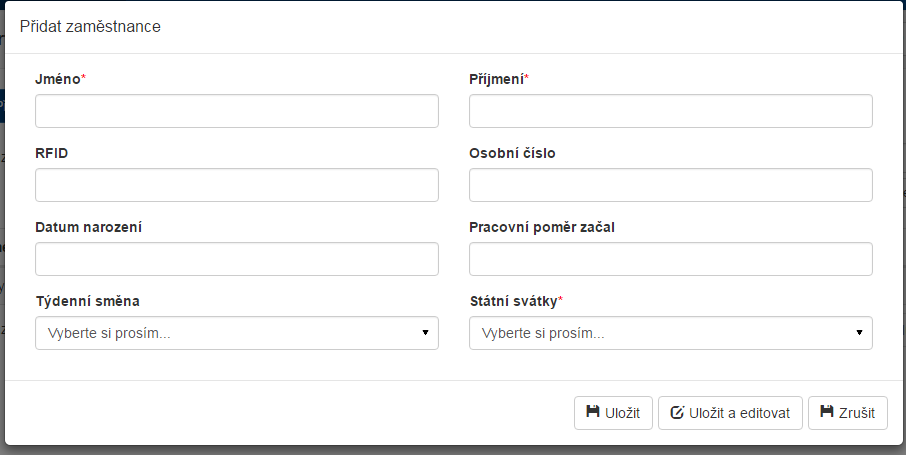This screenshot has height=455, width=906.
Task: Focus the Jméno input field
Action: pyautogui.click(x=237, y=111)
